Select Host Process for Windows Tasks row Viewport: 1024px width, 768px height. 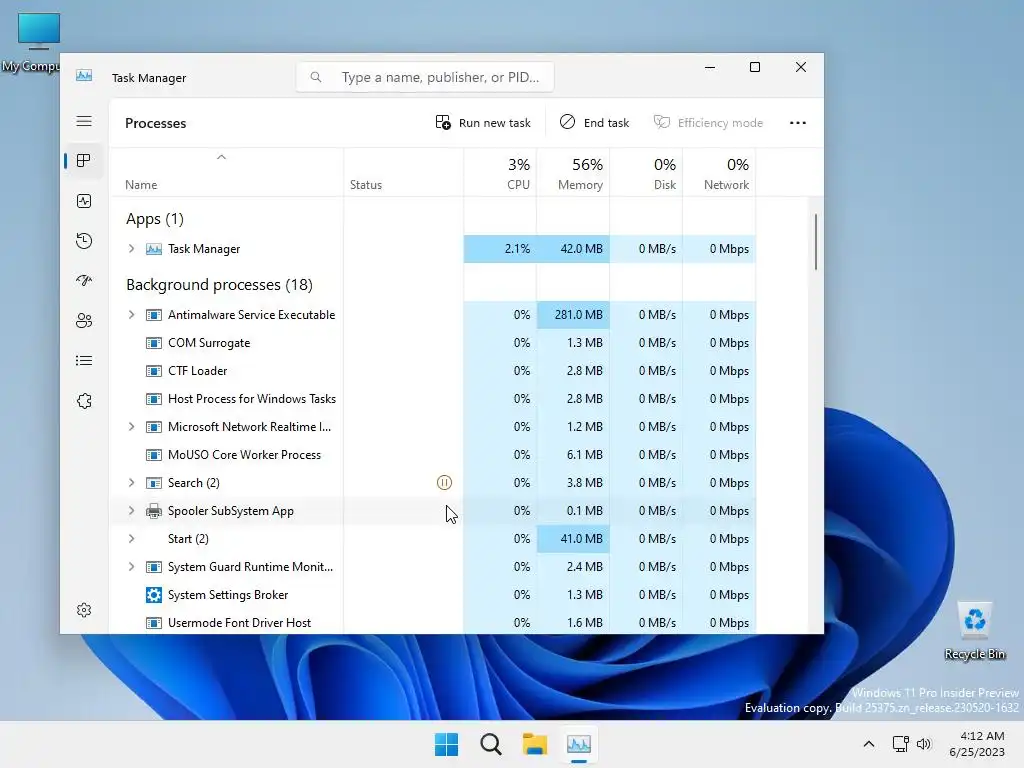(x=434, y=399)
